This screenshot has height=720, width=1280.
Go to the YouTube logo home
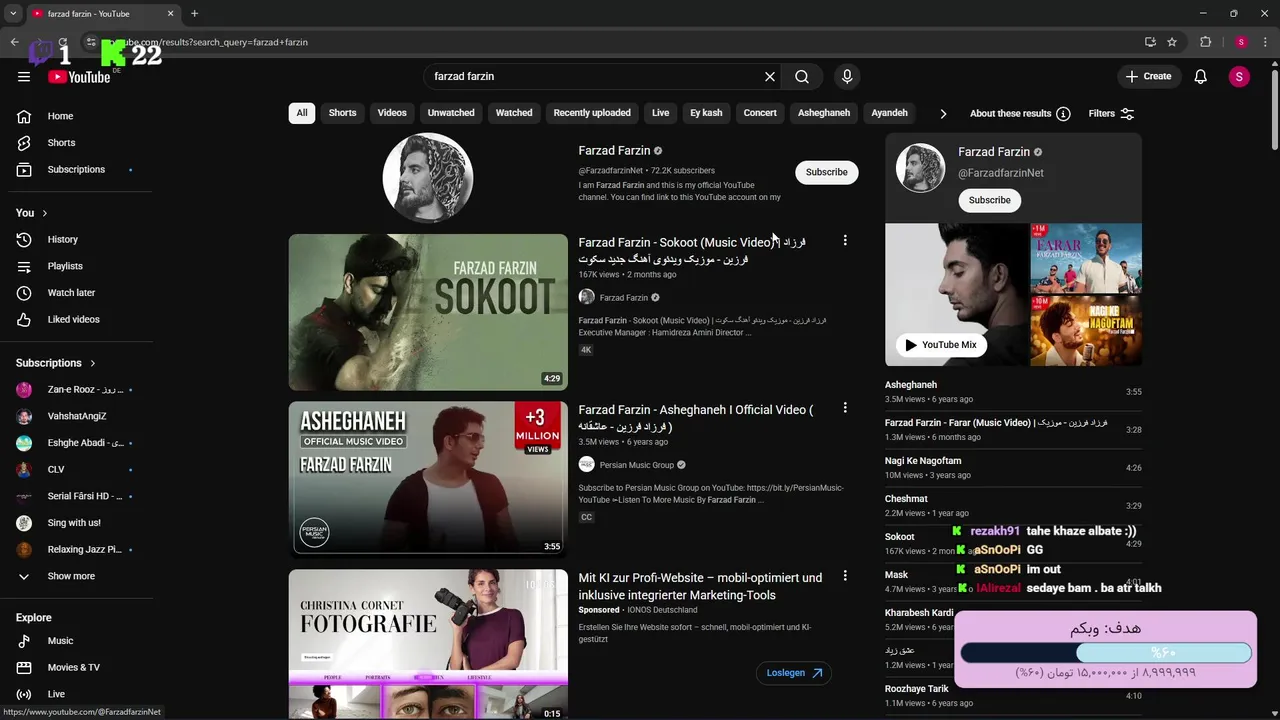point(79,77)
